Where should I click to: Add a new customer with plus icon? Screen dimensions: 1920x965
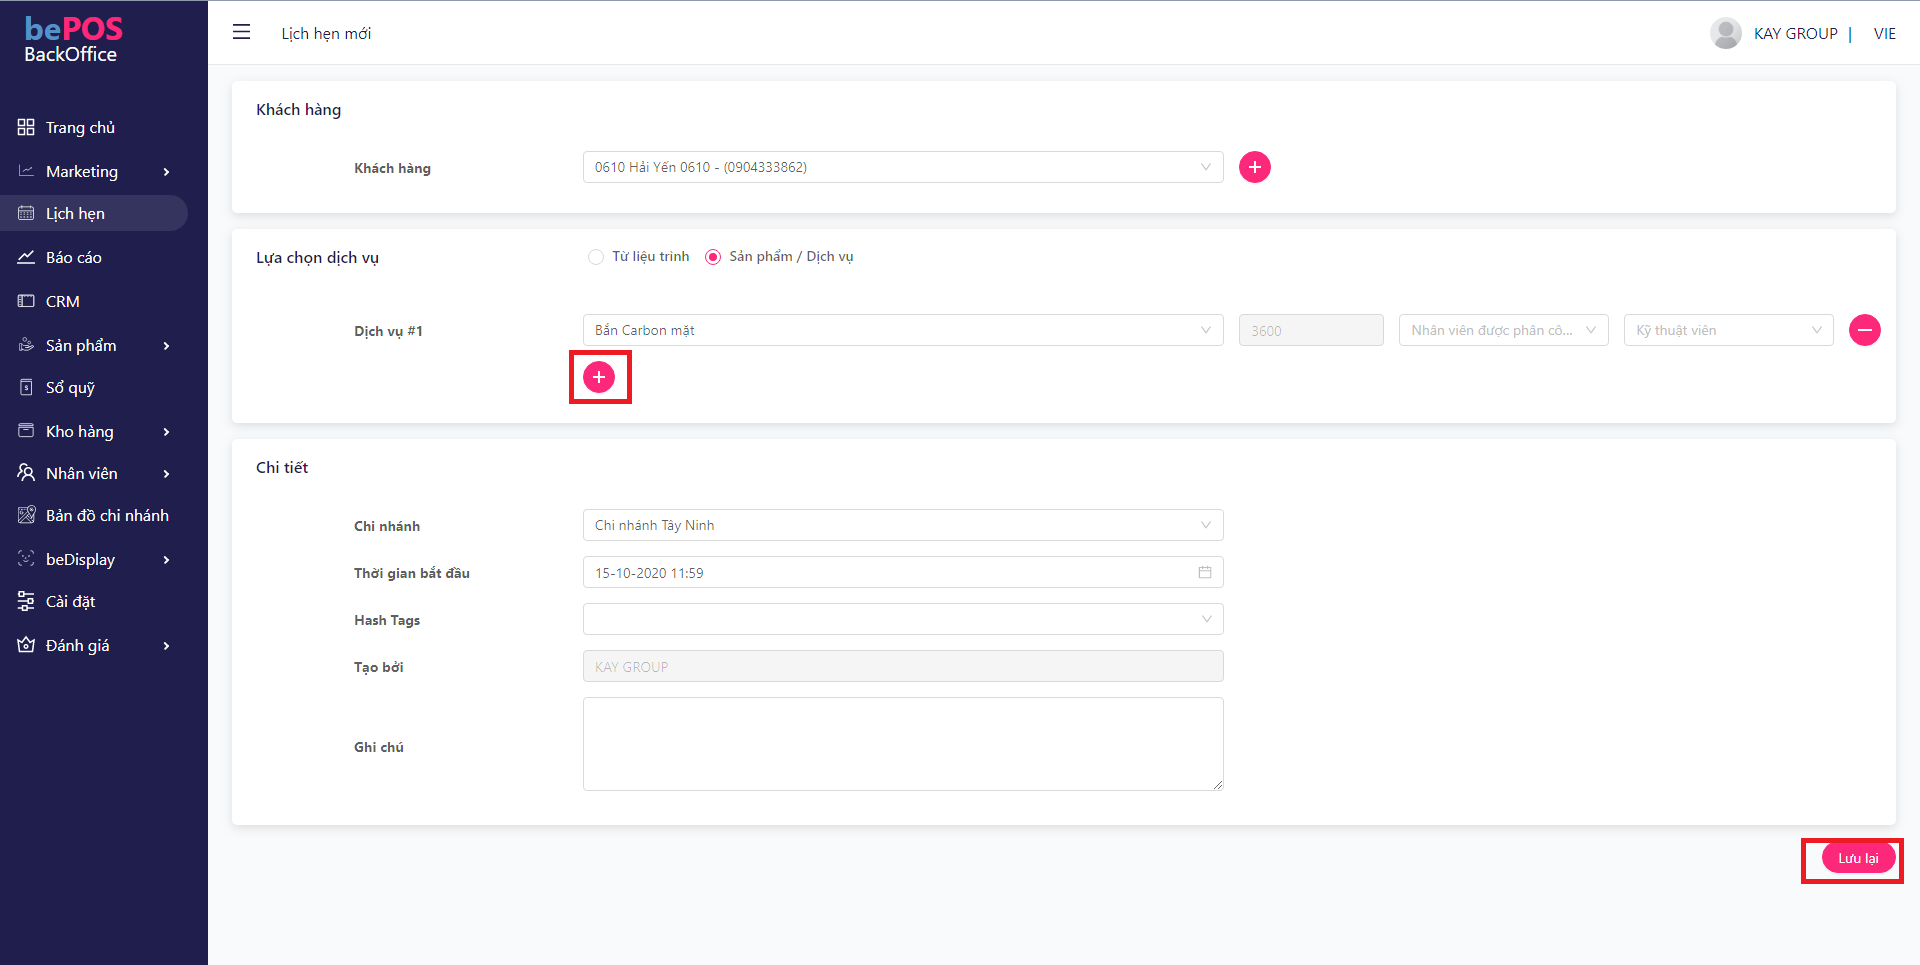pos(1254,167)
